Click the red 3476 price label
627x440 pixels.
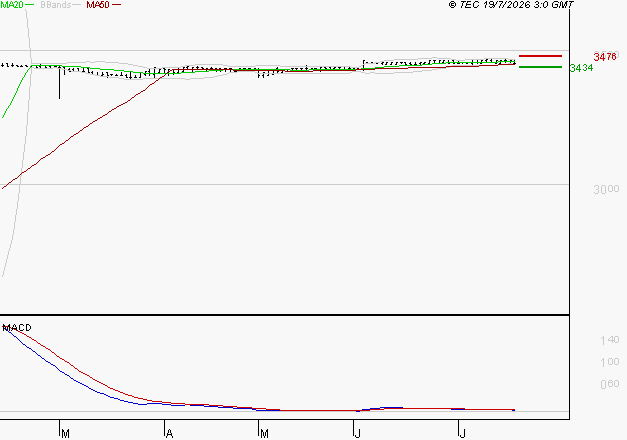tap(605, 57)
